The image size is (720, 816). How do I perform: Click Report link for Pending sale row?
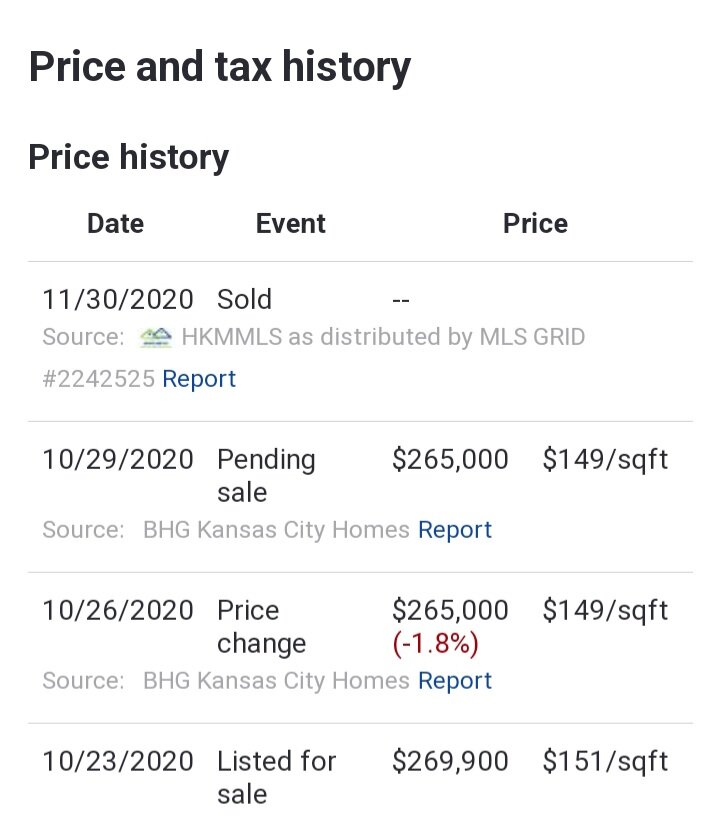455,530
